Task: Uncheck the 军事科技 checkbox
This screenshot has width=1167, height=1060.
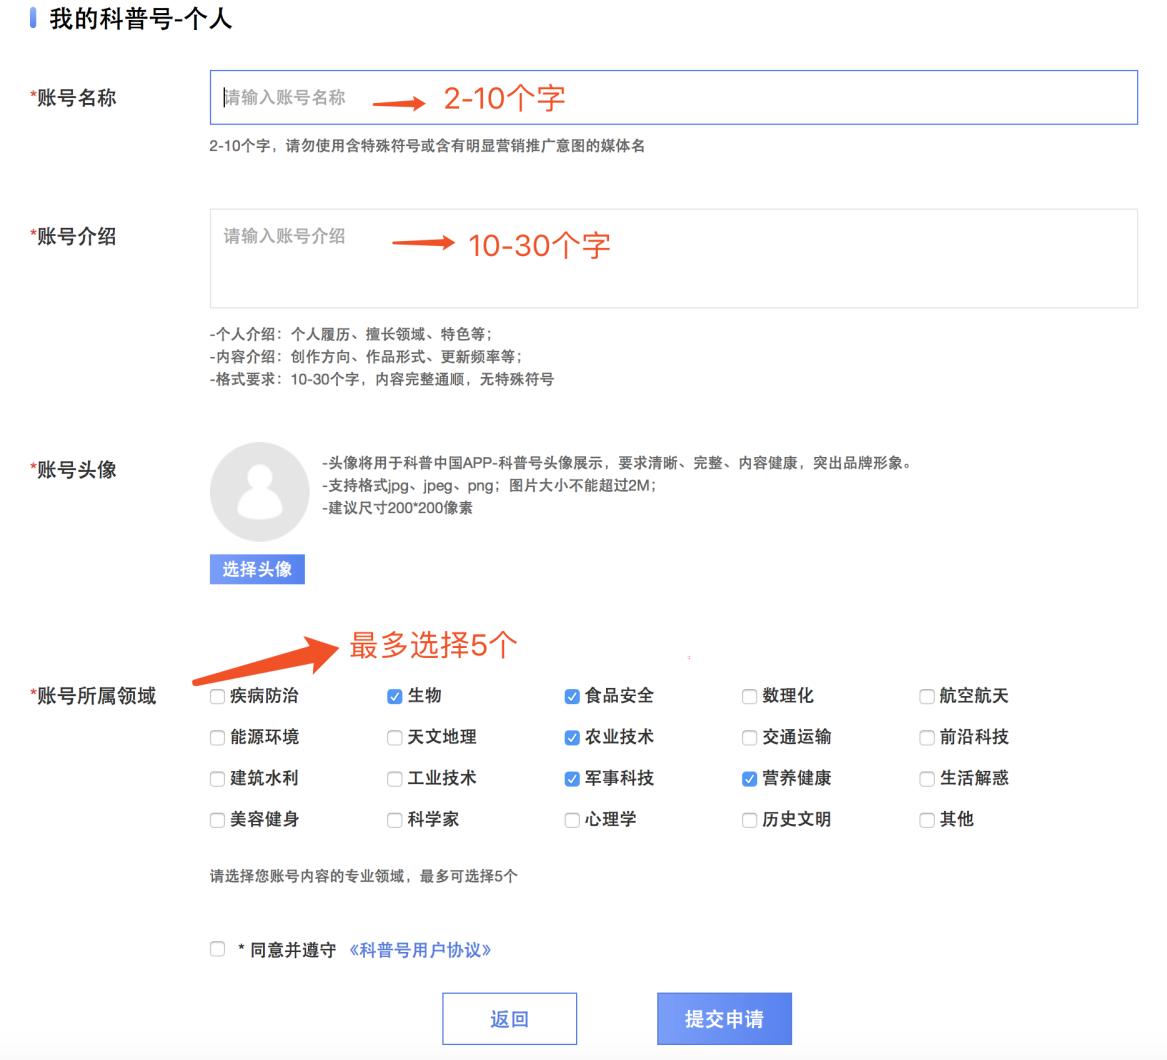Action: [x=572, y=779]
